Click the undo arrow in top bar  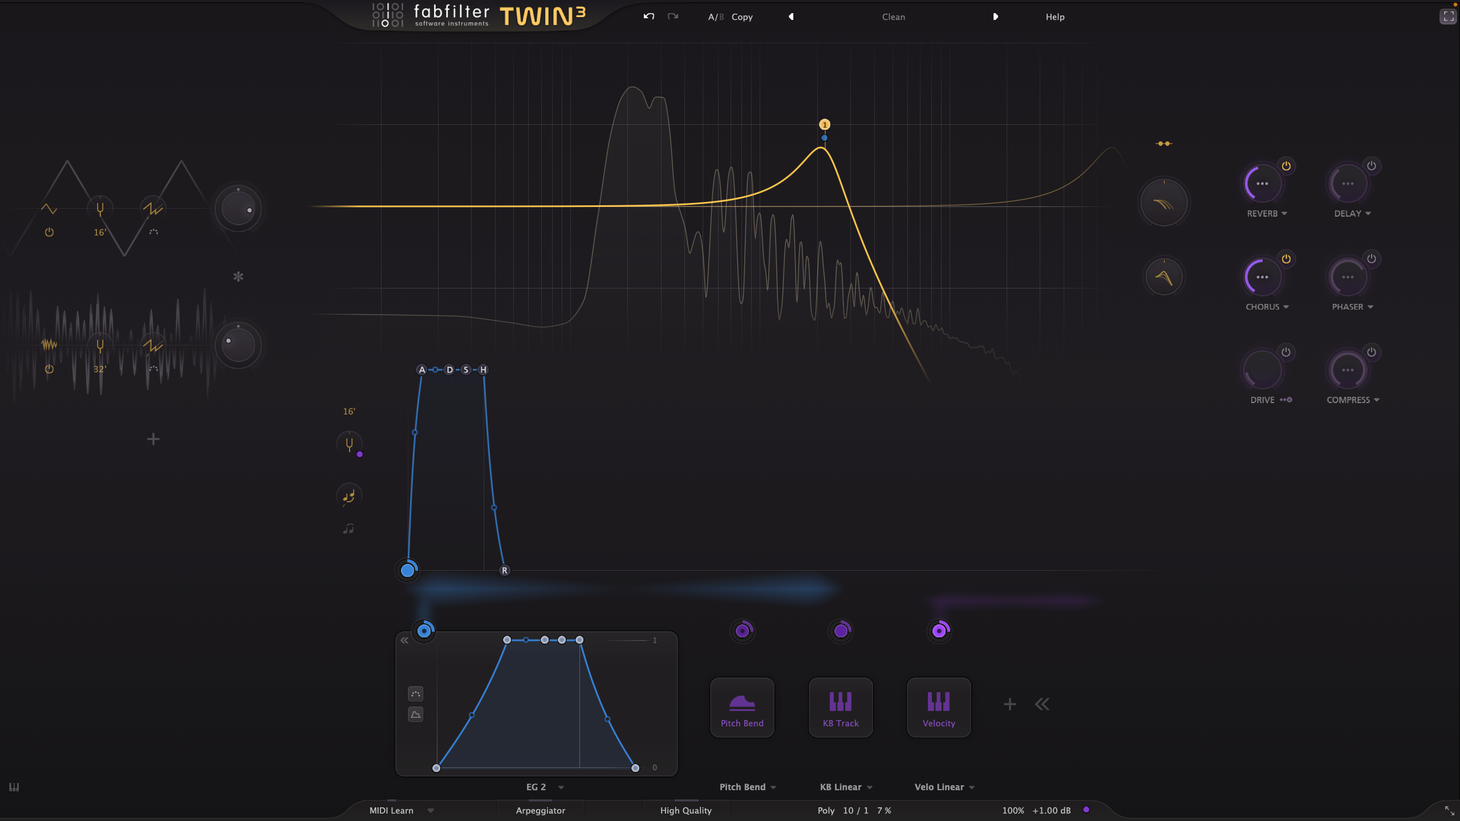649,16
